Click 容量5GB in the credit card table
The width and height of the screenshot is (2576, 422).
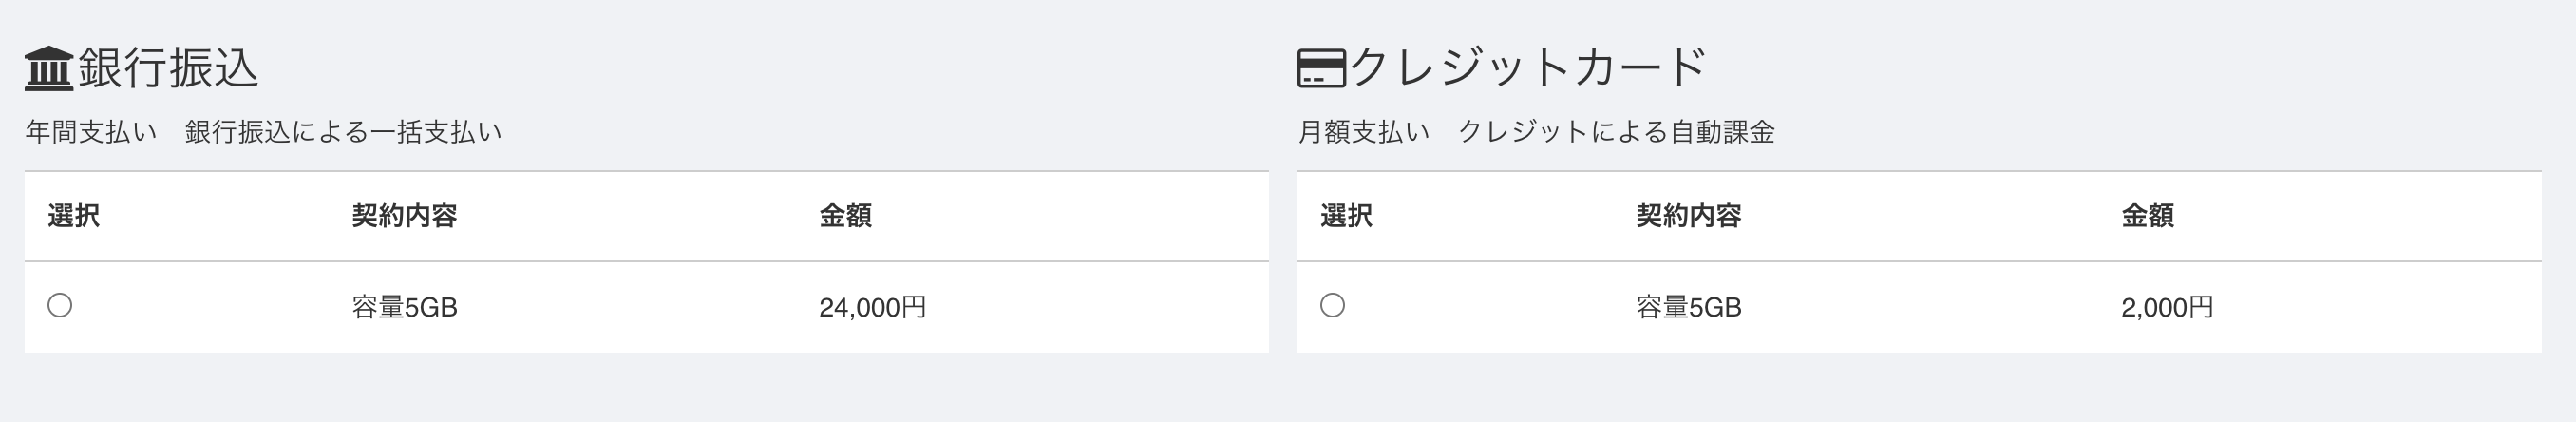click(x=1689, y=307)
